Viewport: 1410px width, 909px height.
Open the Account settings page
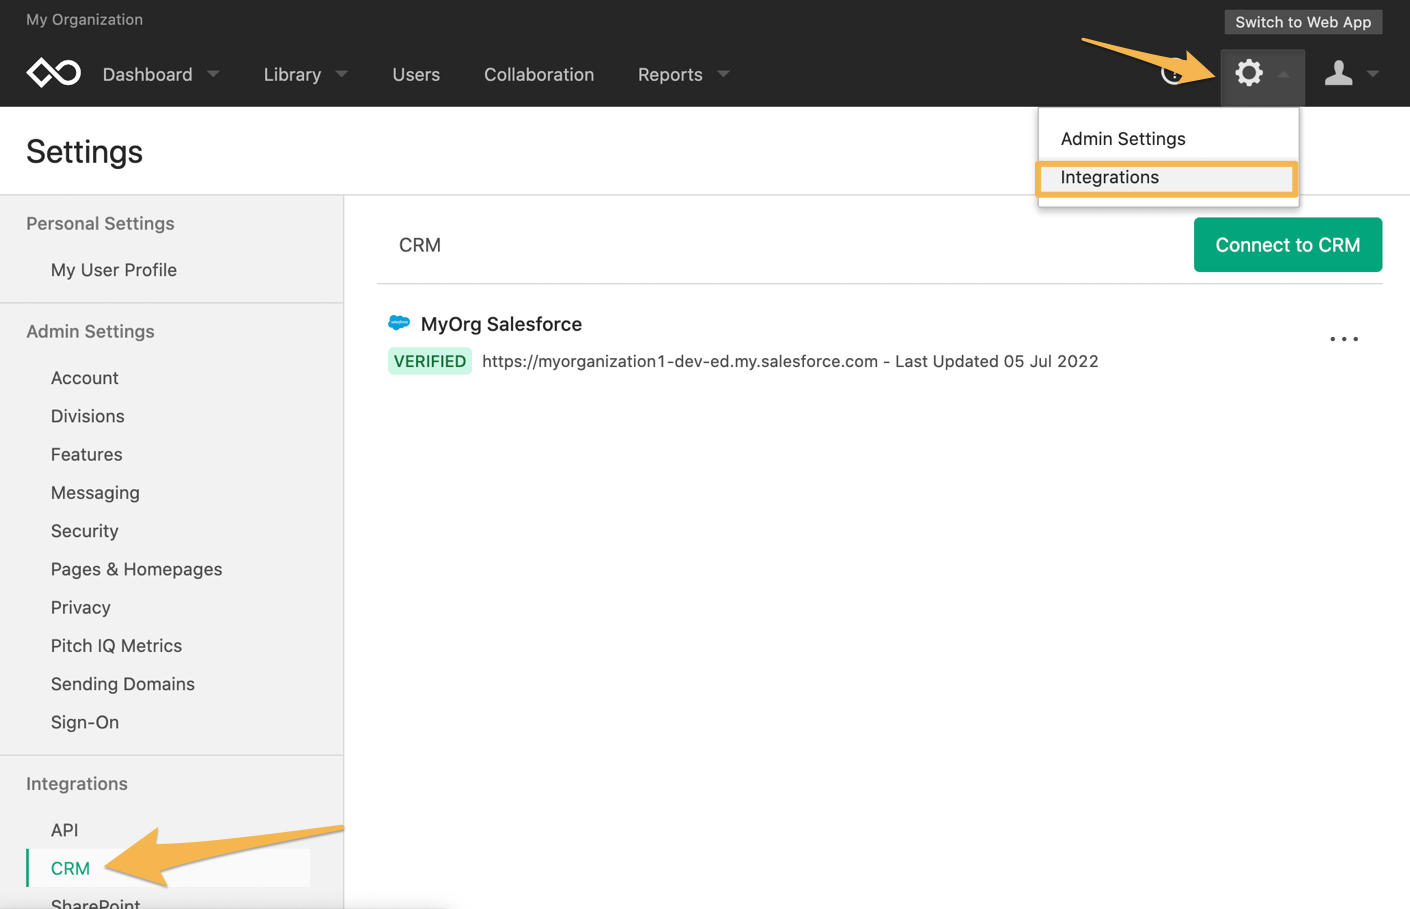85,378
